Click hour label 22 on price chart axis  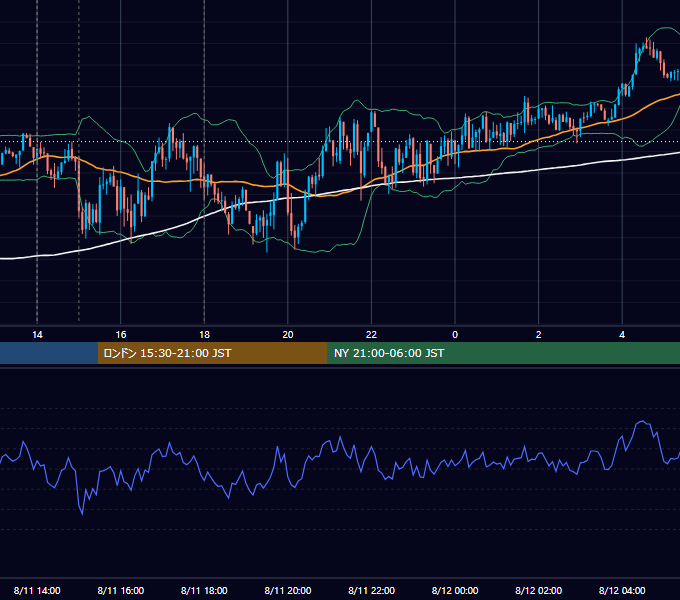(371, 335)
